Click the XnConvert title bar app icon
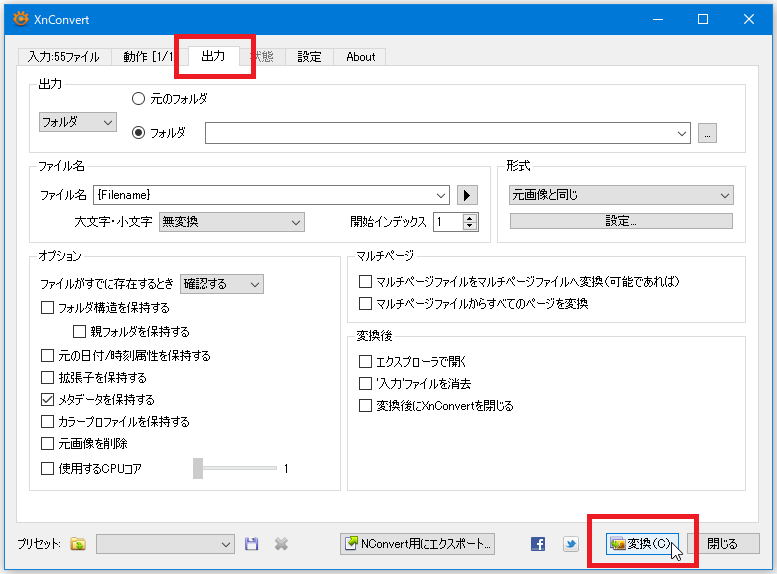The width and height of the screenshot is (777, 574). pos(17,19)
